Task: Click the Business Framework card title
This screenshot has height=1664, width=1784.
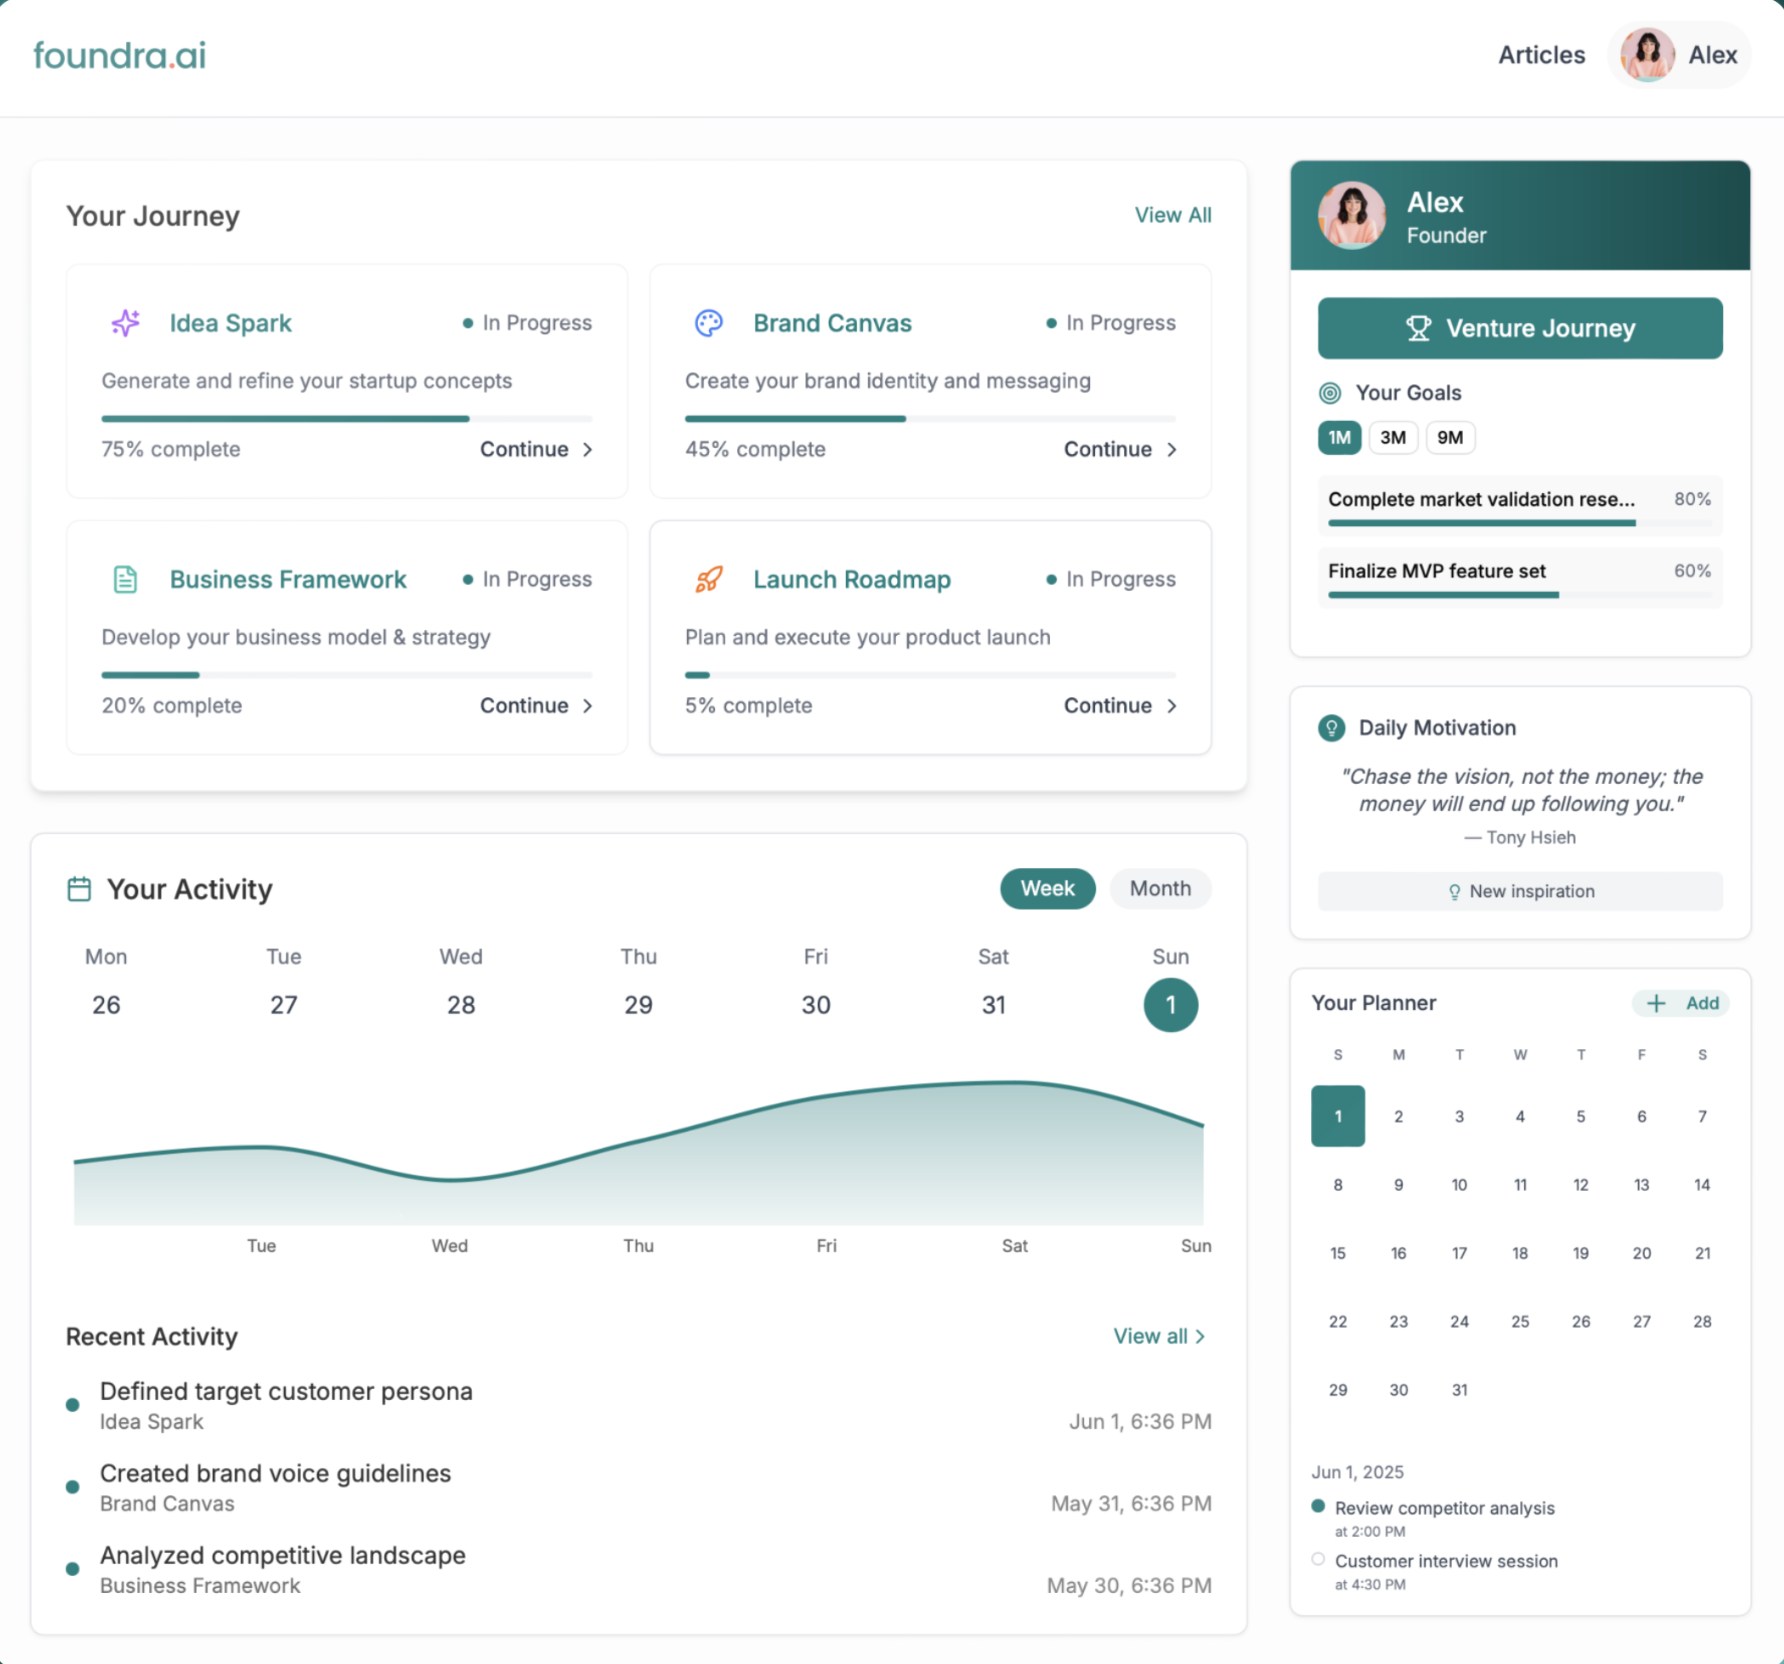Action: pyautogui.click(x=288, y=579)
